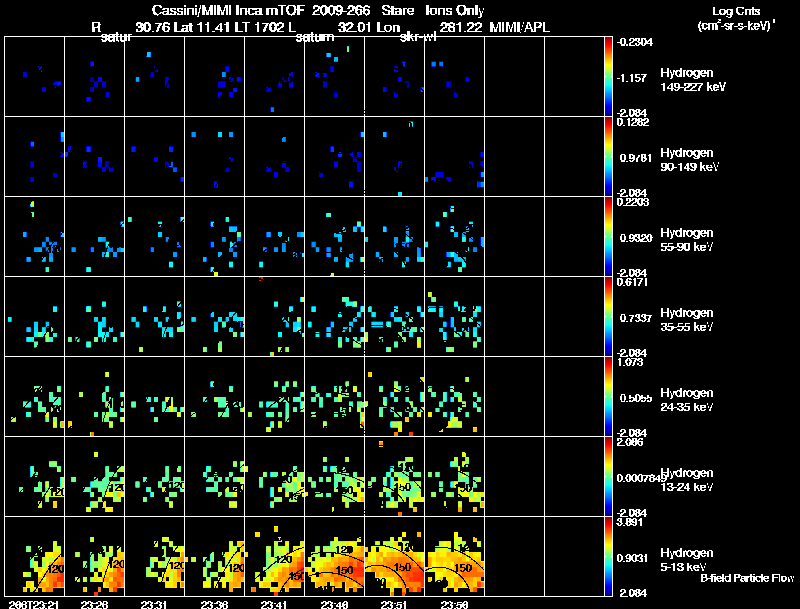Select the '23:36' time axis label
Image resolution: width=800 pixels, height=609 pixels.
(214, 604)
